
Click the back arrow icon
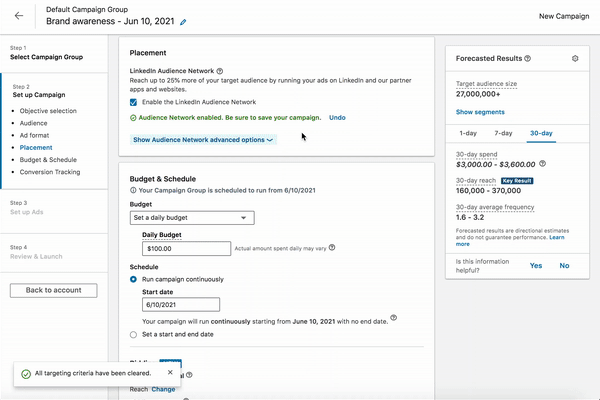19,16
